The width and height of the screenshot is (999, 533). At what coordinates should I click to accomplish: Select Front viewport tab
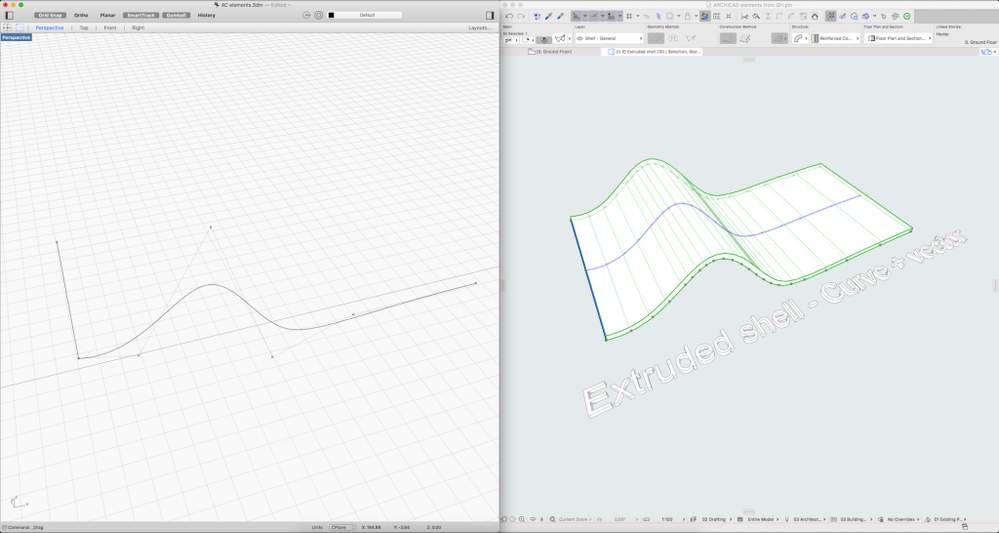(110, 28)
